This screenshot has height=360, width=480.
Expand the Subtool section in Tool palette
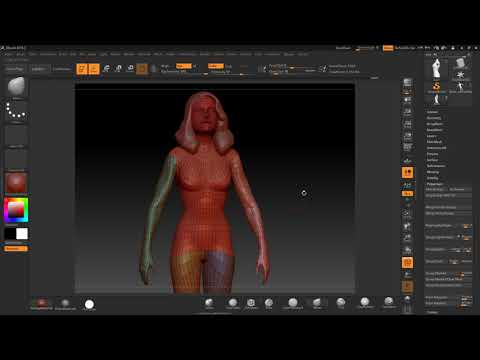tap(432, 112)
